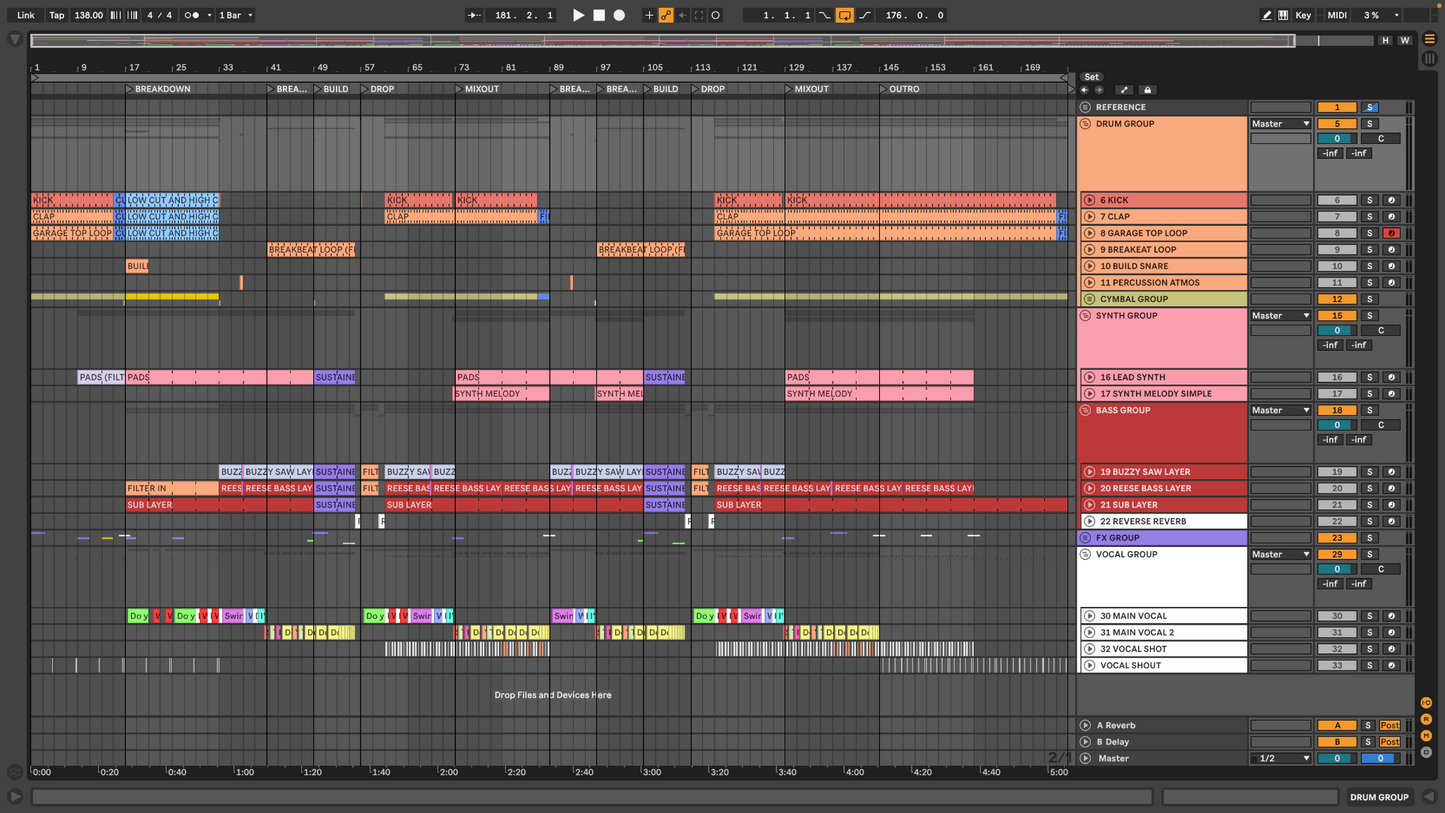Click the lock envelopes icon in the Set panel
1445x813 pixels.
click(x=1147, y=90)
